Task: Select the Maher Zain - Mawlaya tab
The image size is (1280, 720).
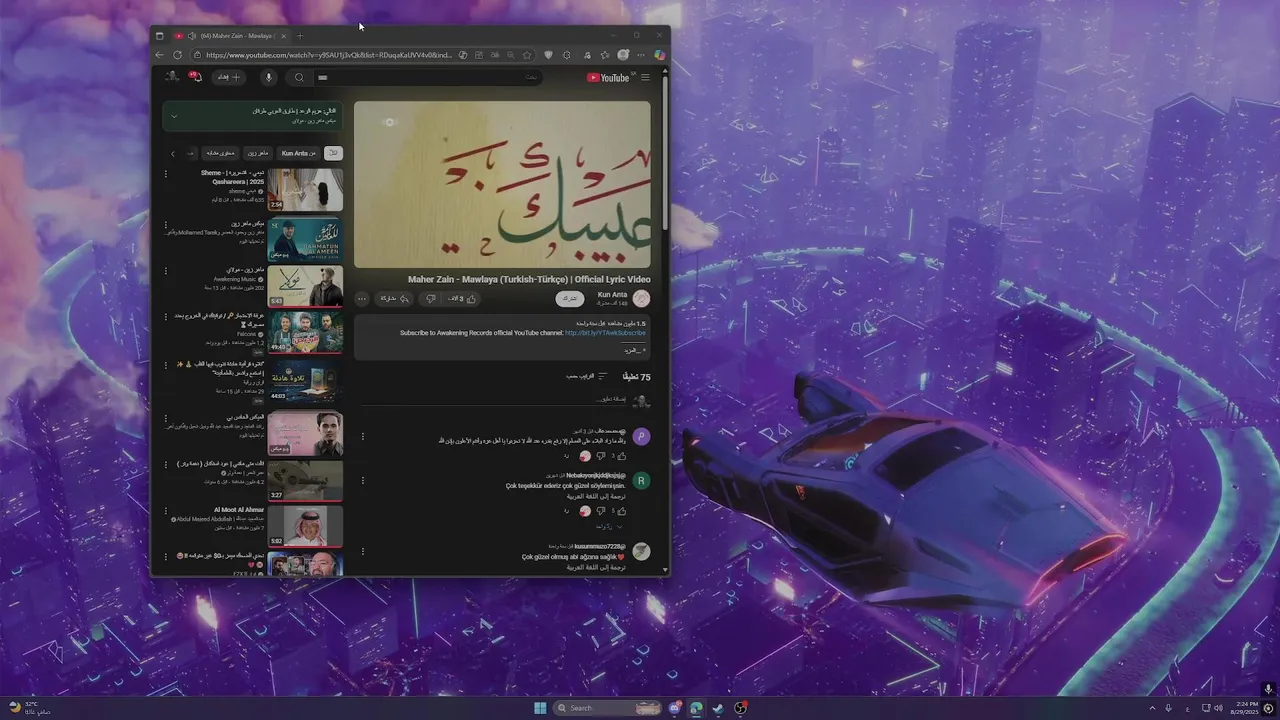Action: click(x=230, y=36)
